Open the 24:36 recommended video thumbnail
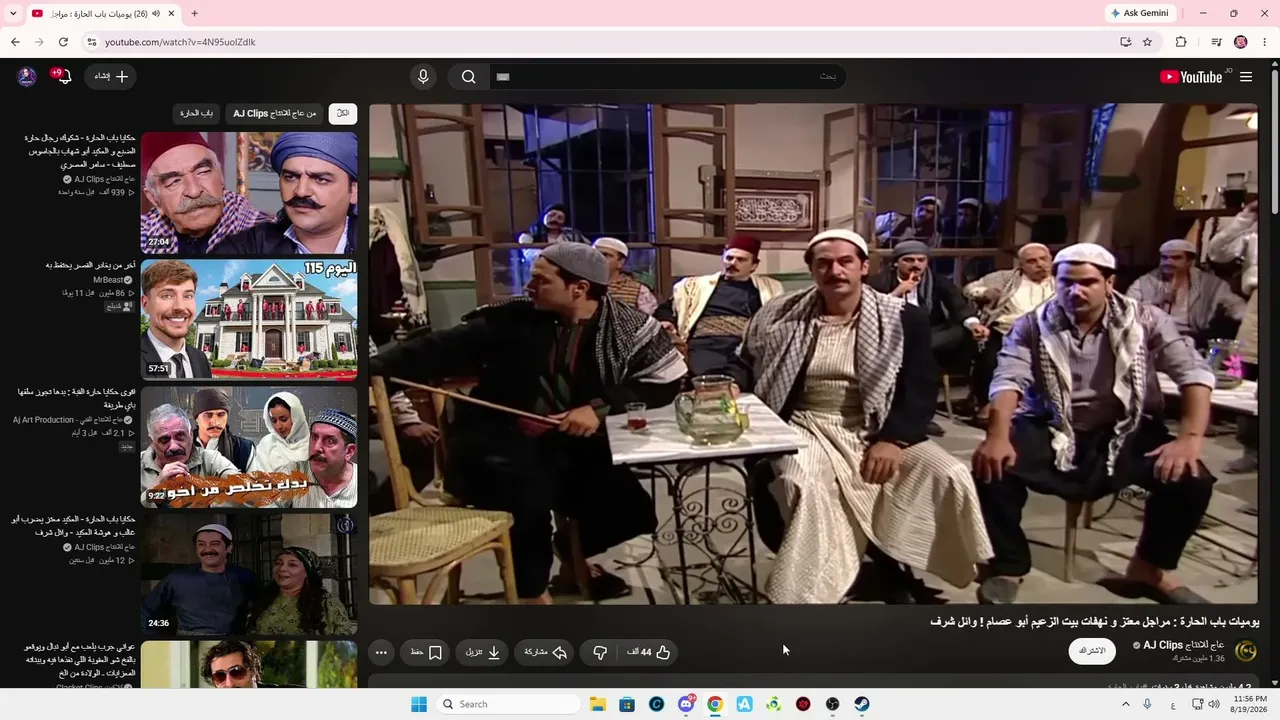 (x=249, y=574)
